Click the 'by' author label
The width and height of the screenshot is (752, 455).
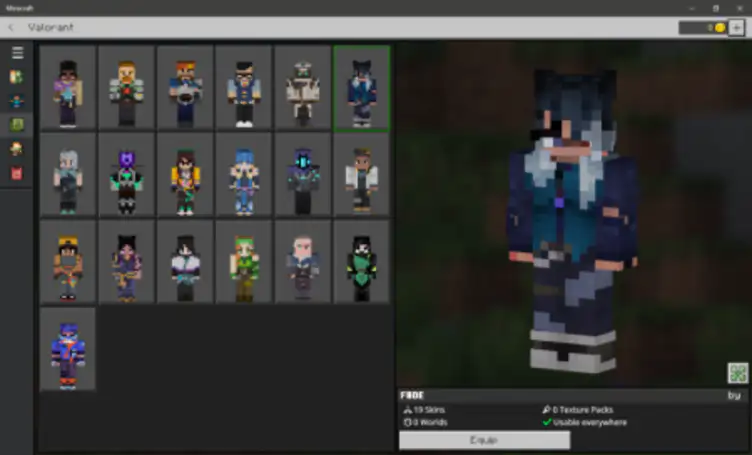[x=734, y=396]
